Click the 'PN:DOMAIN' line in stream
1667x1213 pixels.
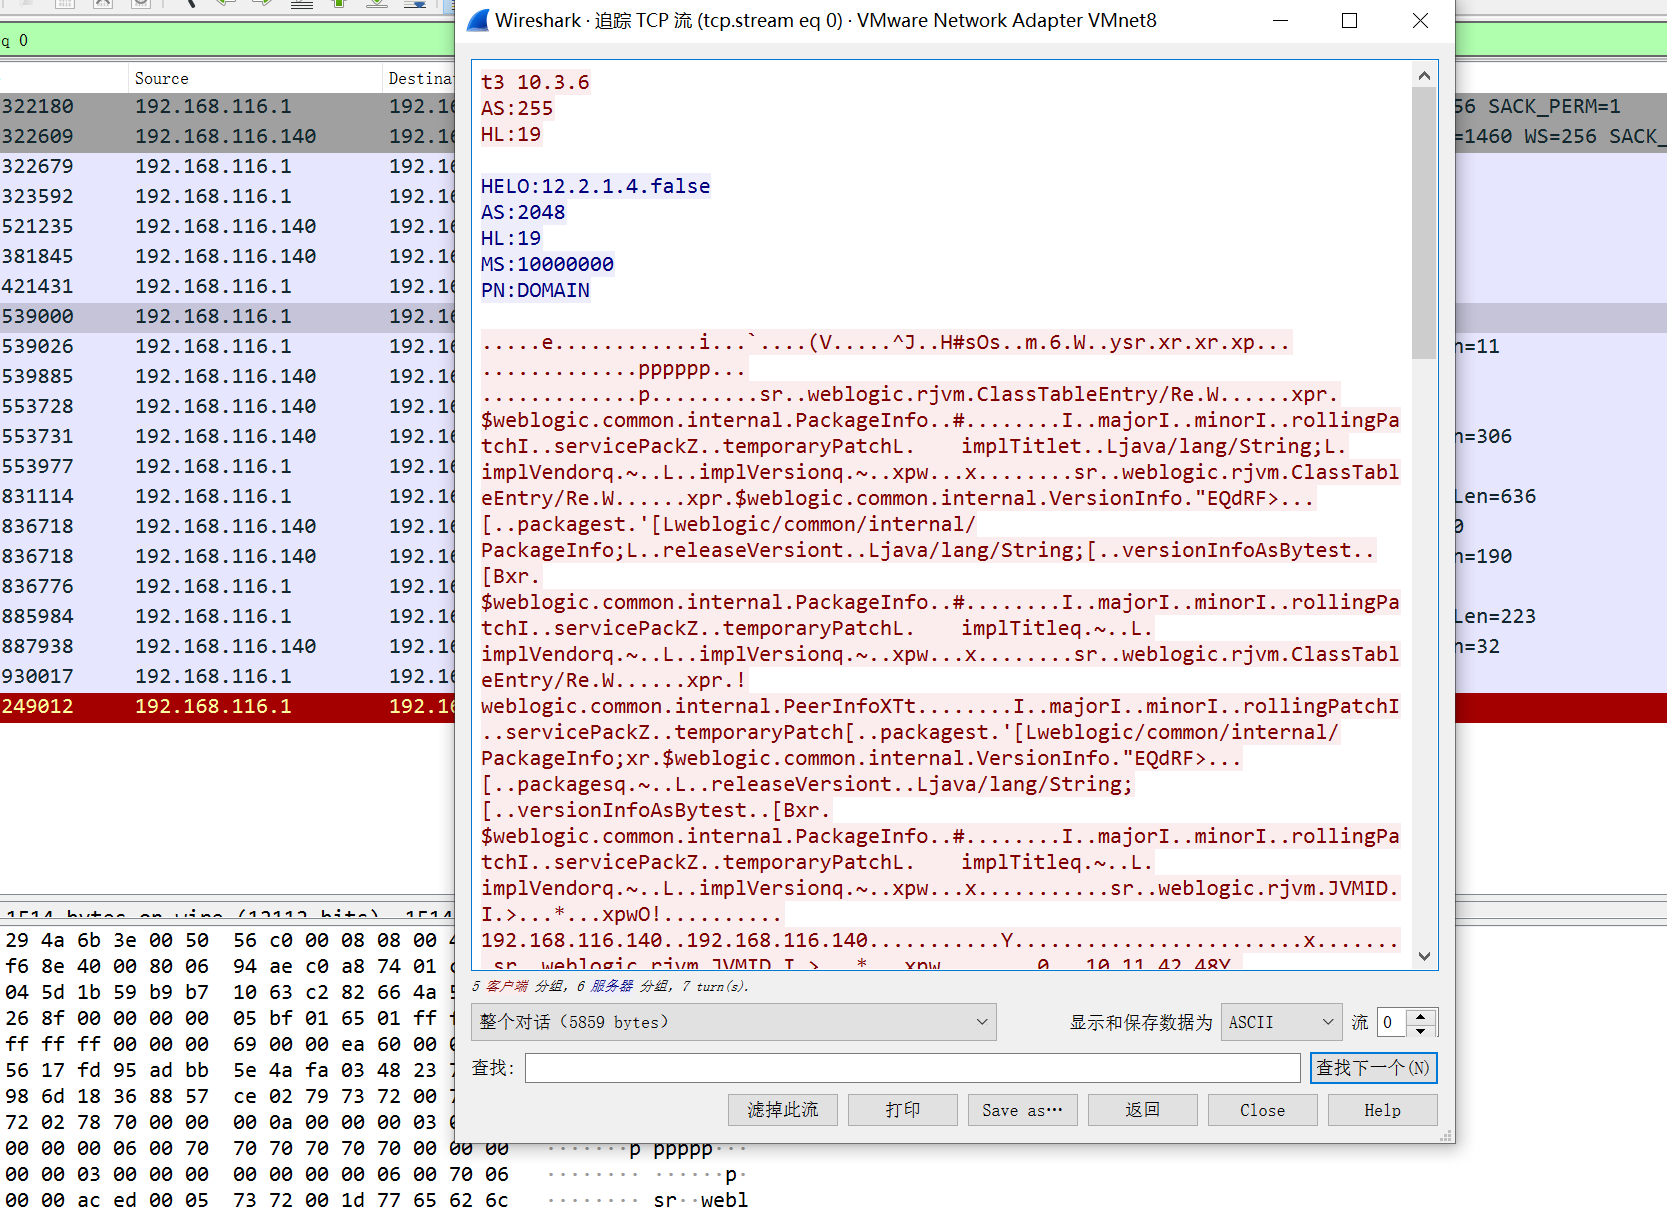[x=535, y=290]
